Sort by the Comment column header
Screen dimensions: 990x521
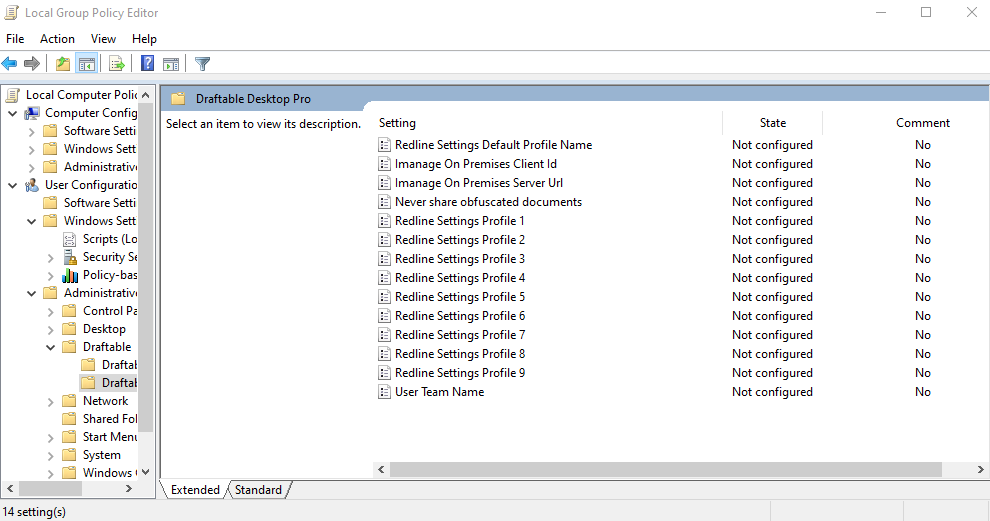tap(922, 123)
